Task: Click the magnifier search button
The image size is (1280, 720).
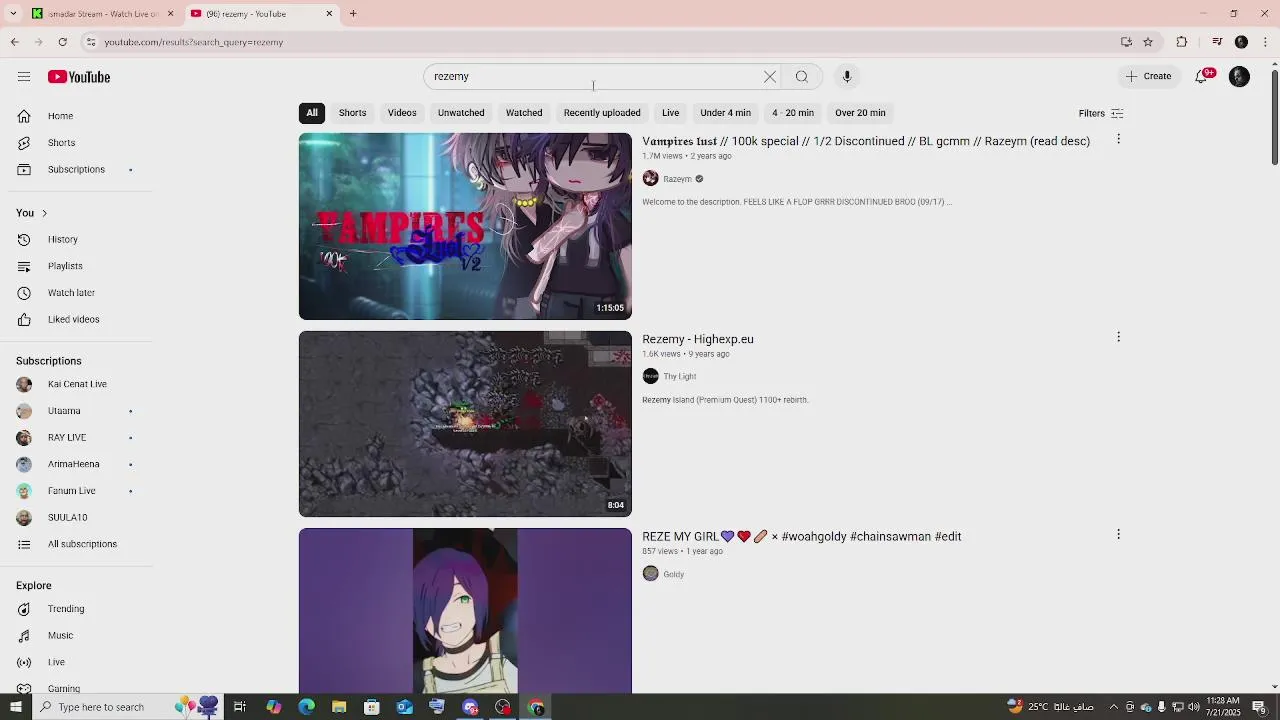Action: (x=802, y=77)
